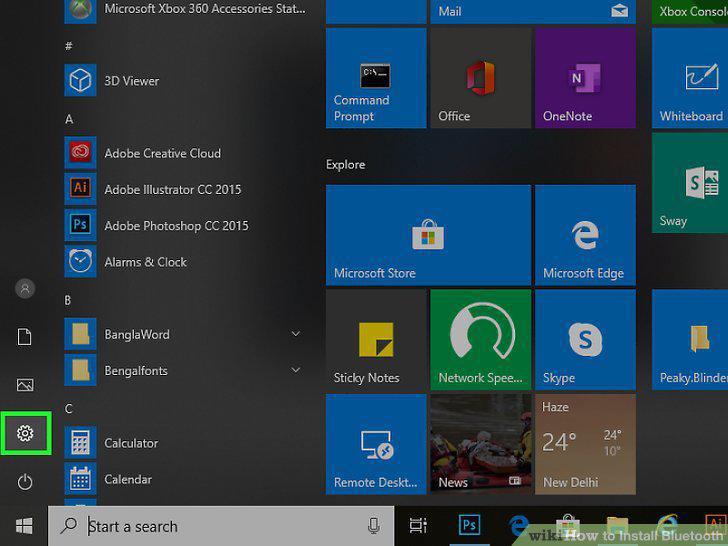This screenshot has width=728, height=546.
Task: Open 3D Viewer from the app list
Action: pyautogui.click(x=186, y=80)
